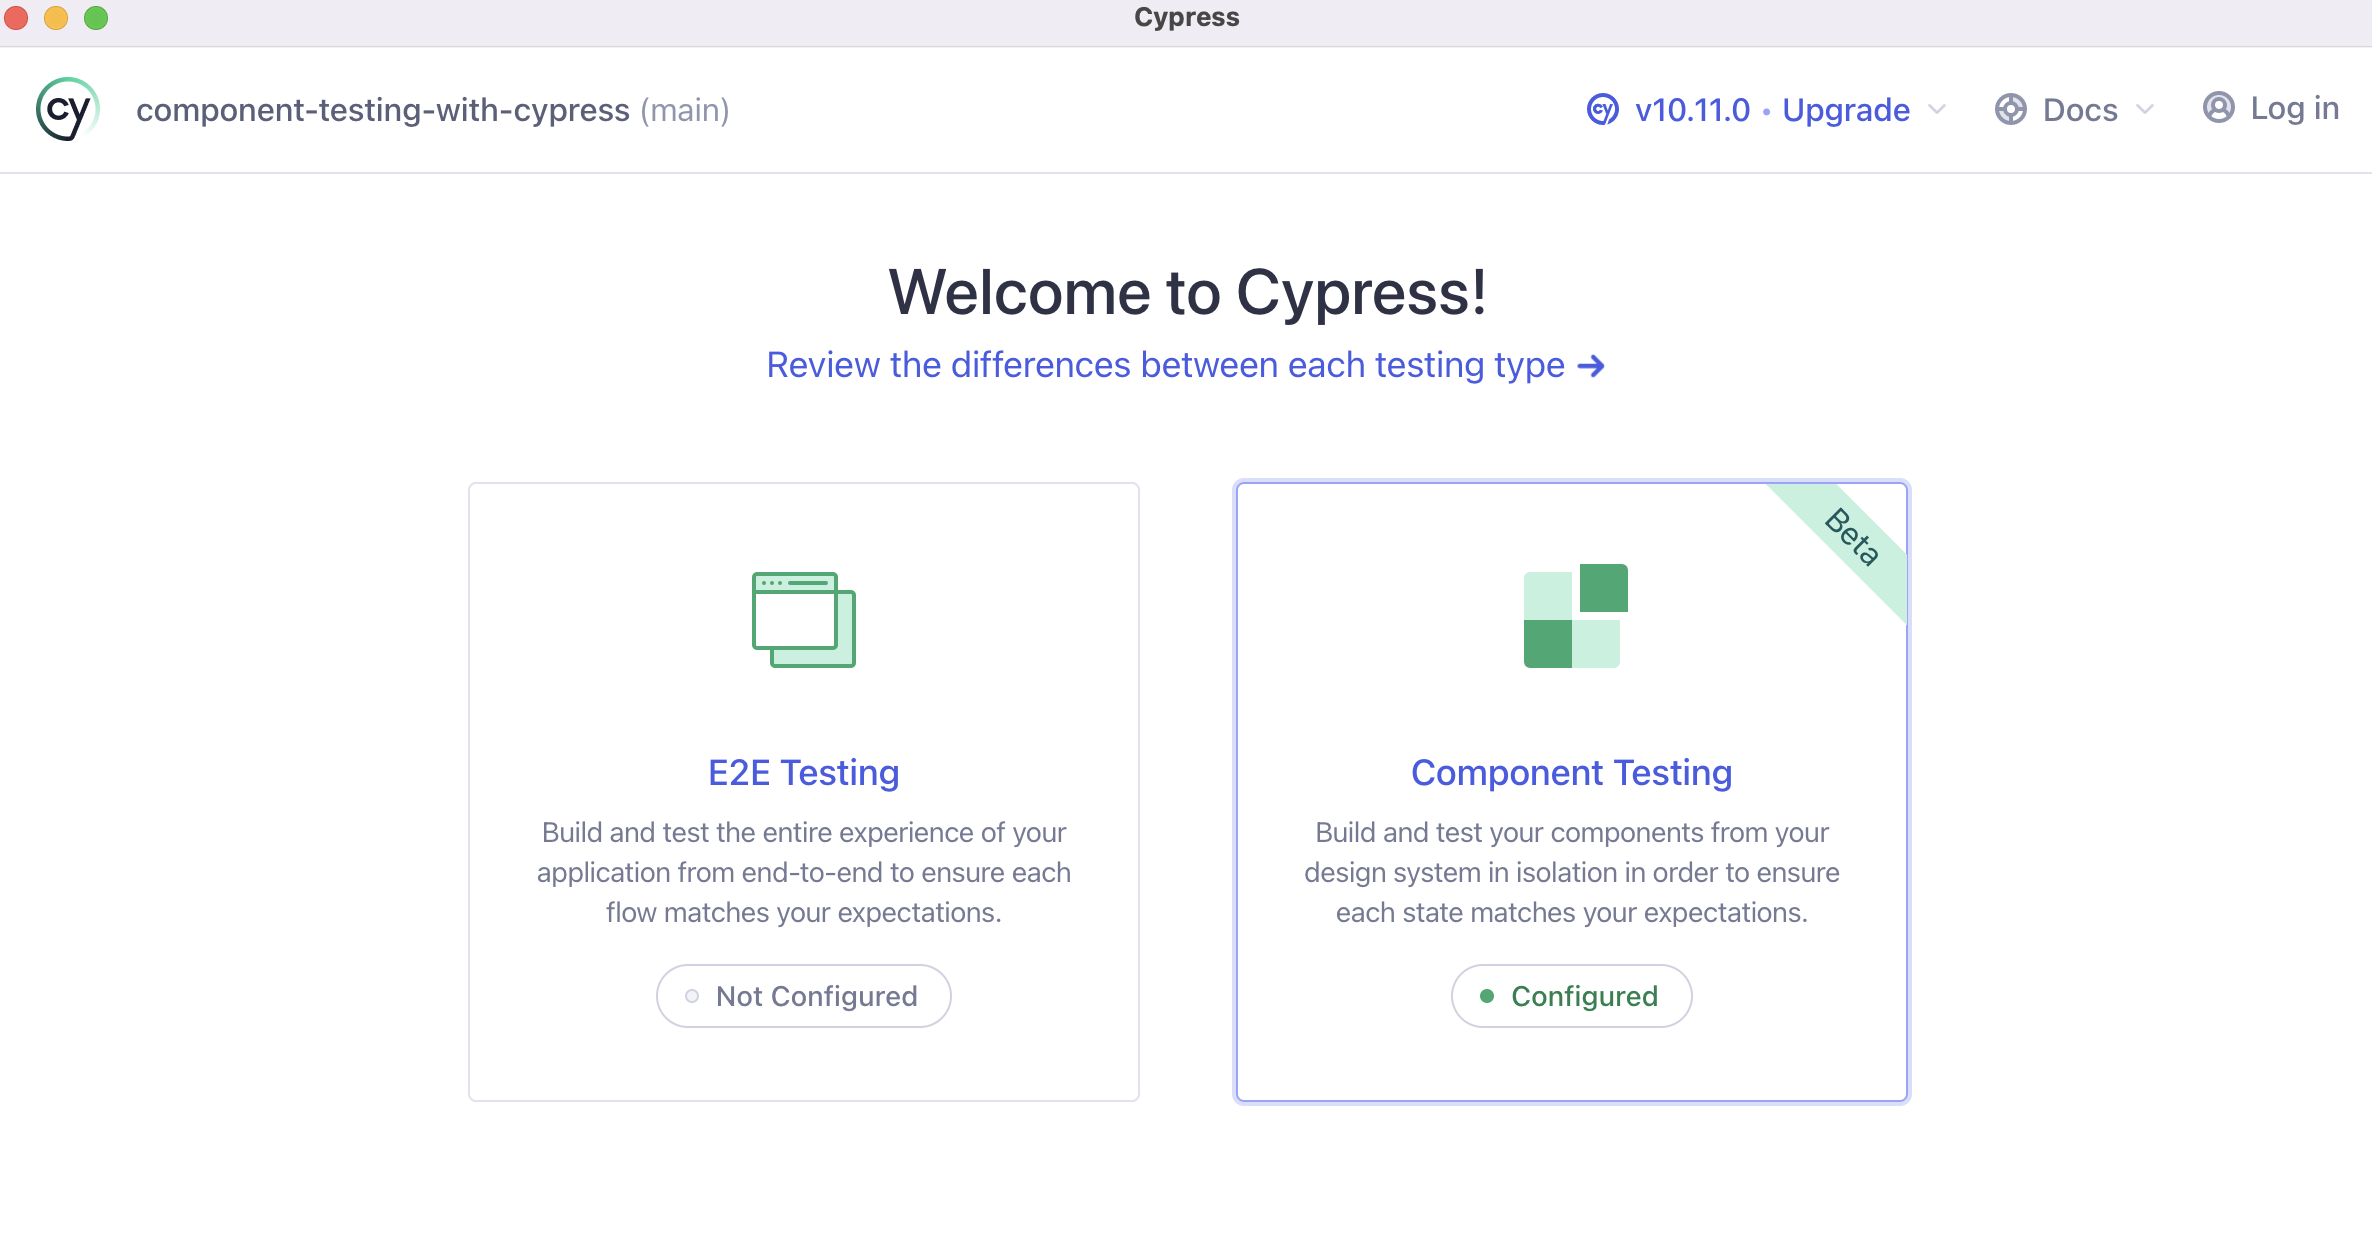
Task: Click the user avatar icon beside Log in
Action: tap(2218, 108)
